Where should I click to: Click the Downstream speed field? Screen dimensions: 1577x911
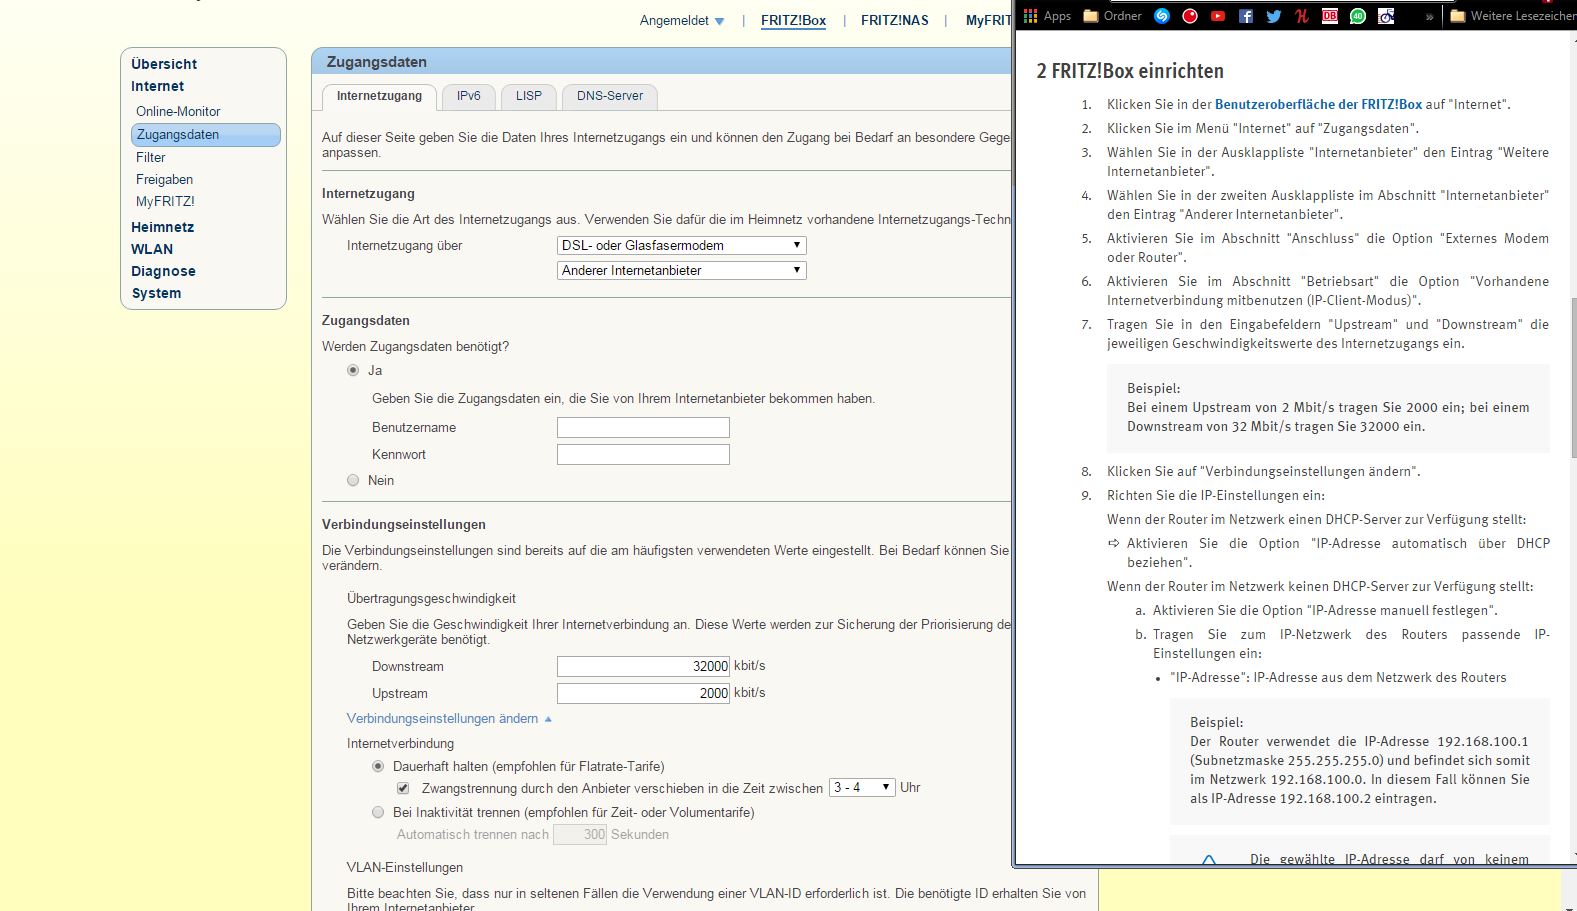tap(643, 666)
